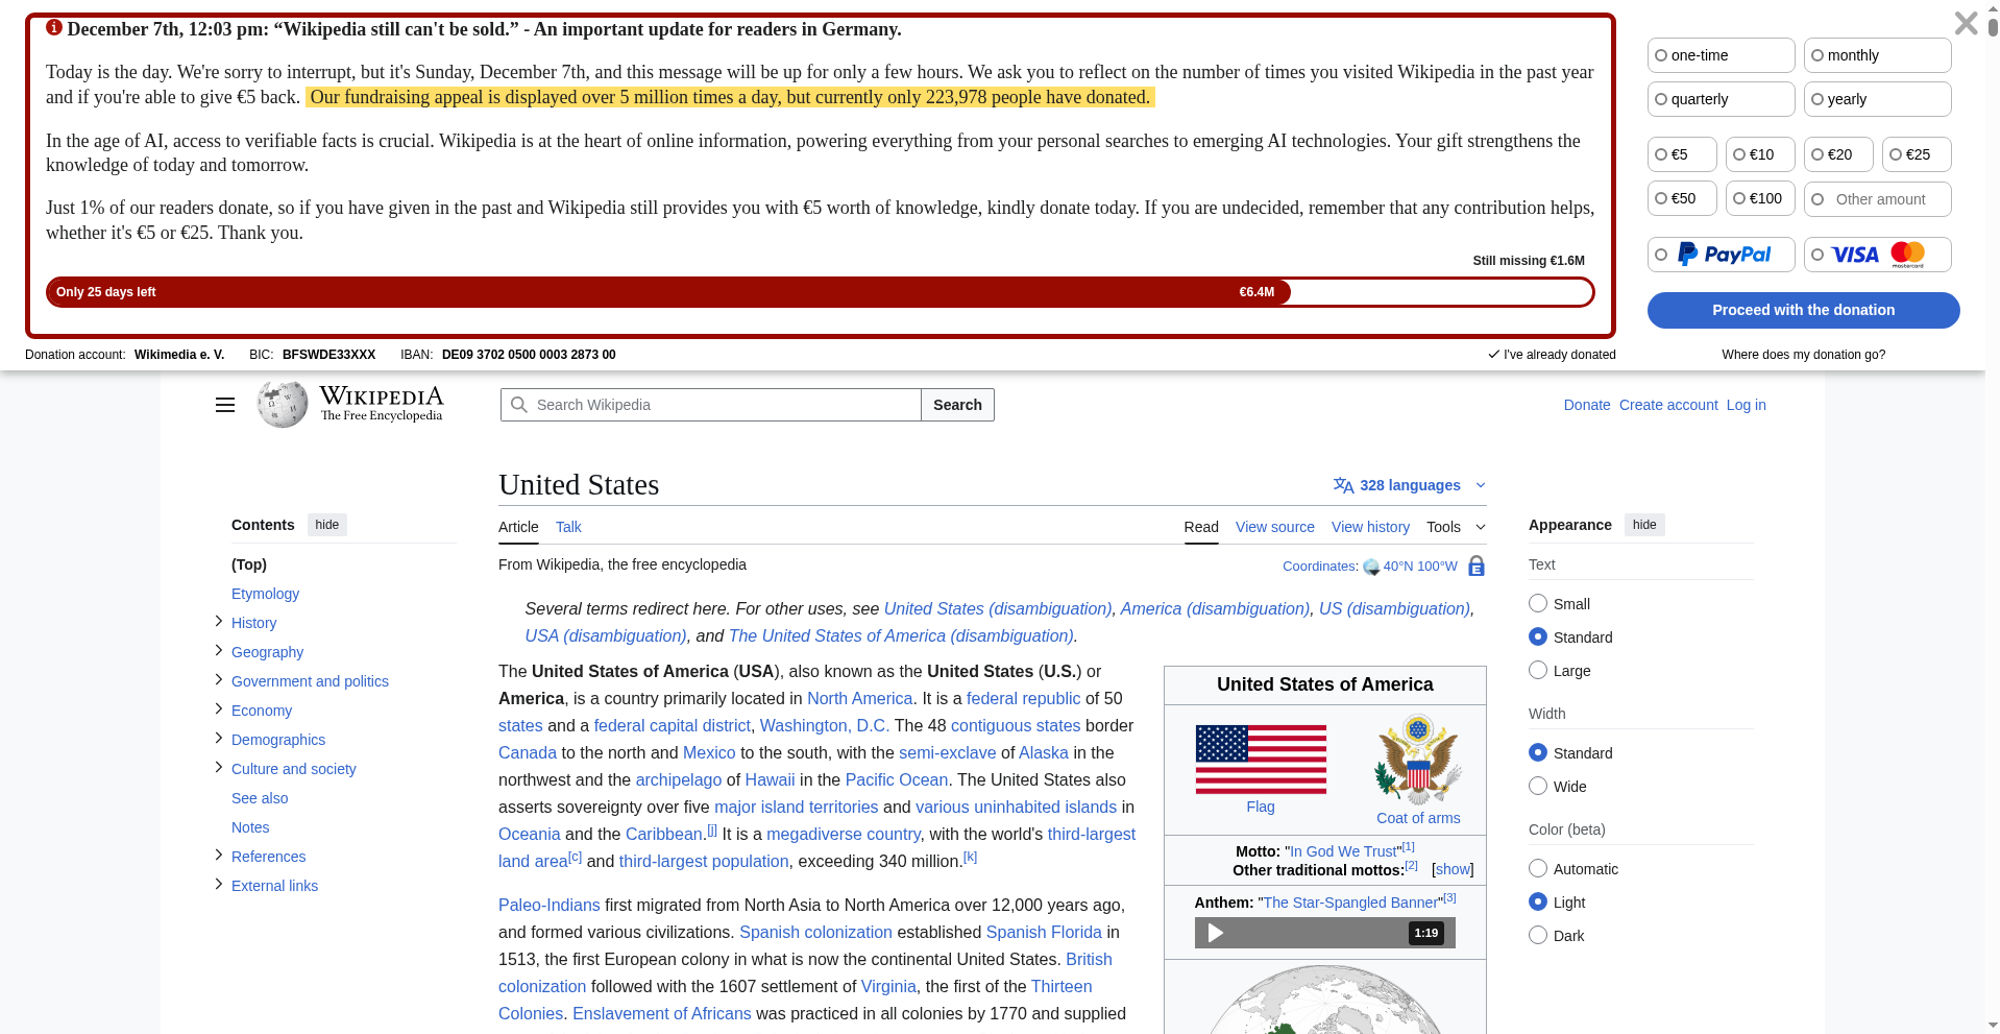Open the hamburger main menu icon
This screenshot has width=2000, height=1034.
point(225,405)
